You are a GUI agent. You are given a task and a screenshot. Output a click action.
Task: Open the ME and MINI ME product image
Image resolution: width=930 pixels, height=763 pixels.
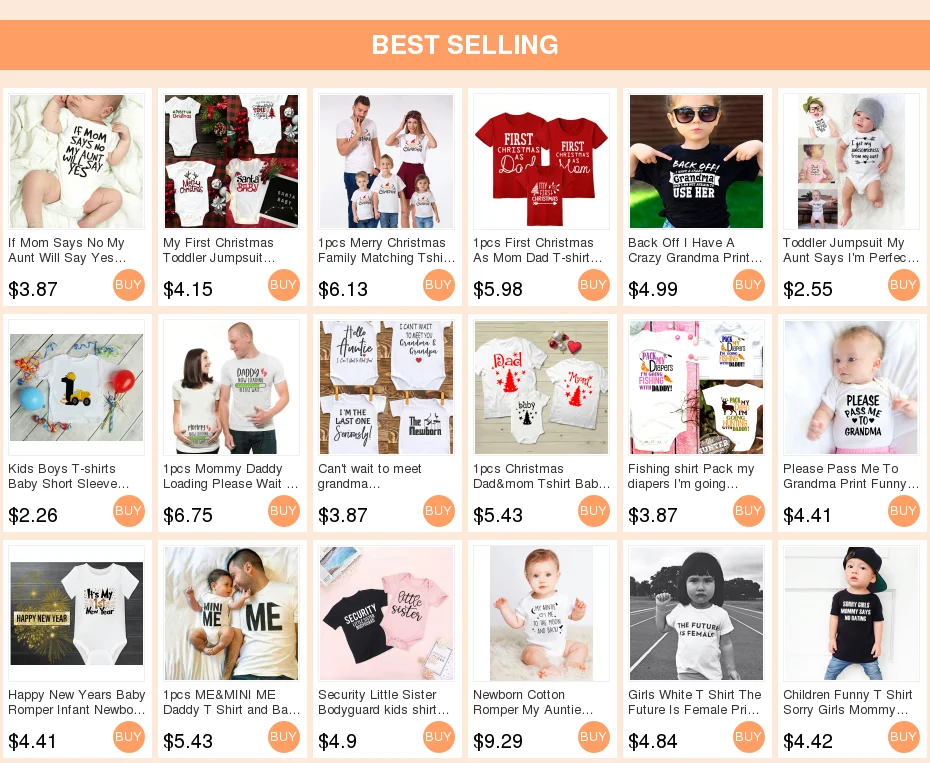231,613
